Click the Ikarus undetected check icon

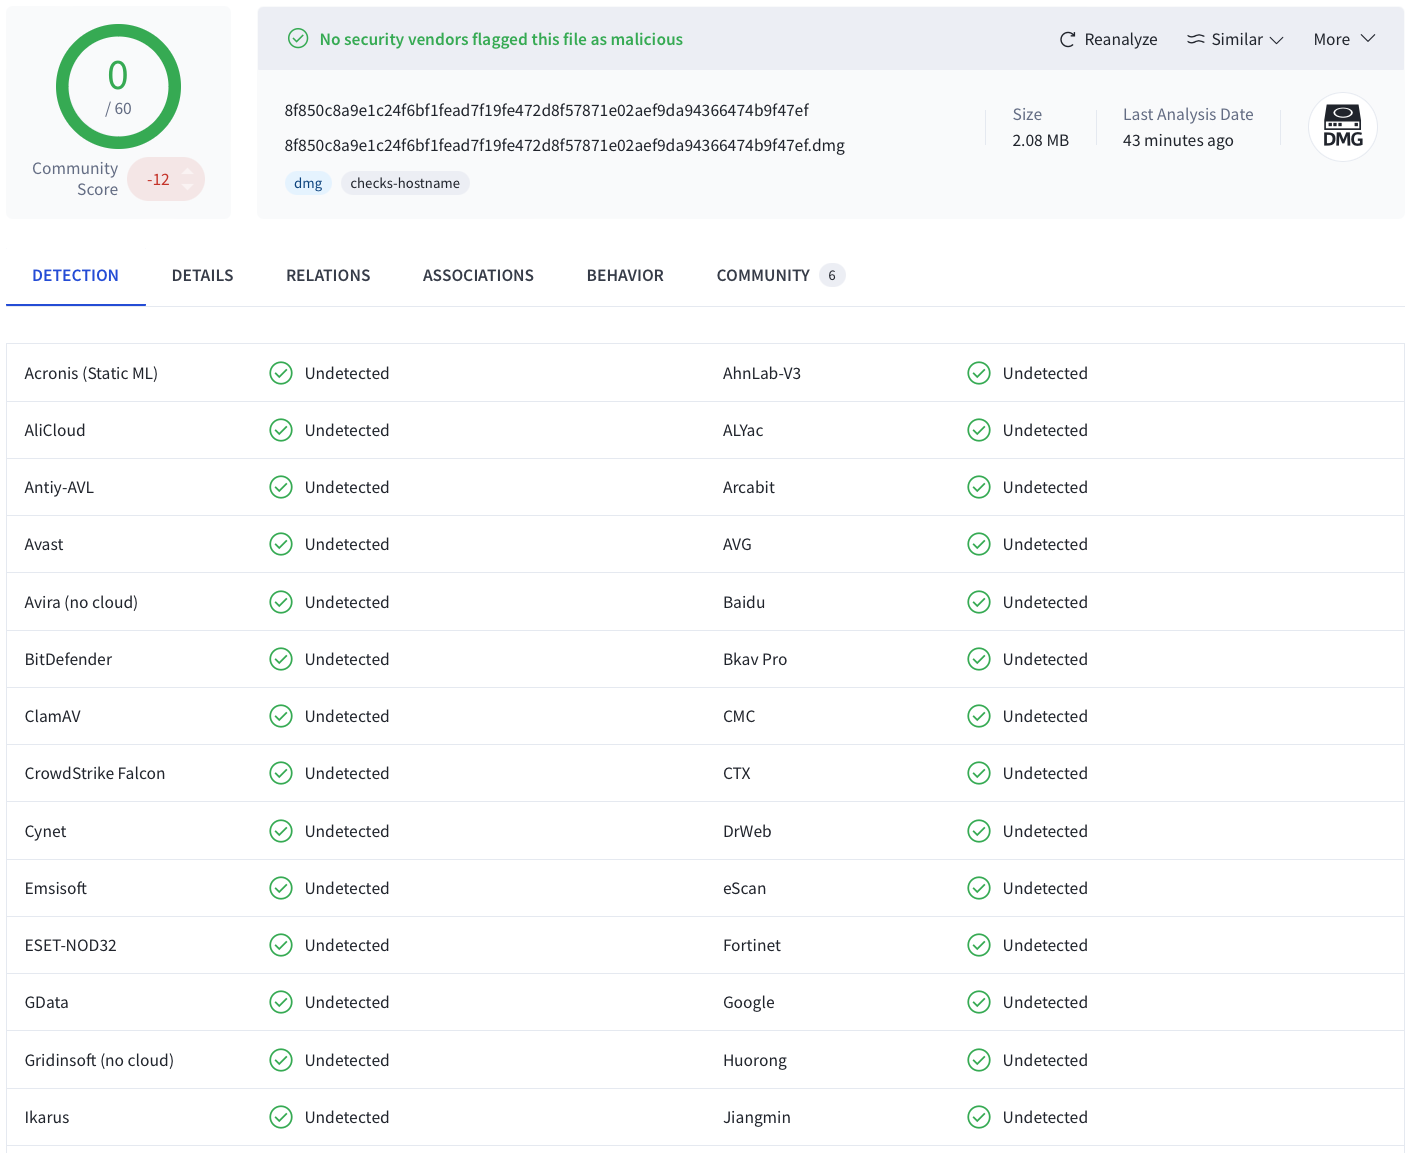[x=281, y=1117]
